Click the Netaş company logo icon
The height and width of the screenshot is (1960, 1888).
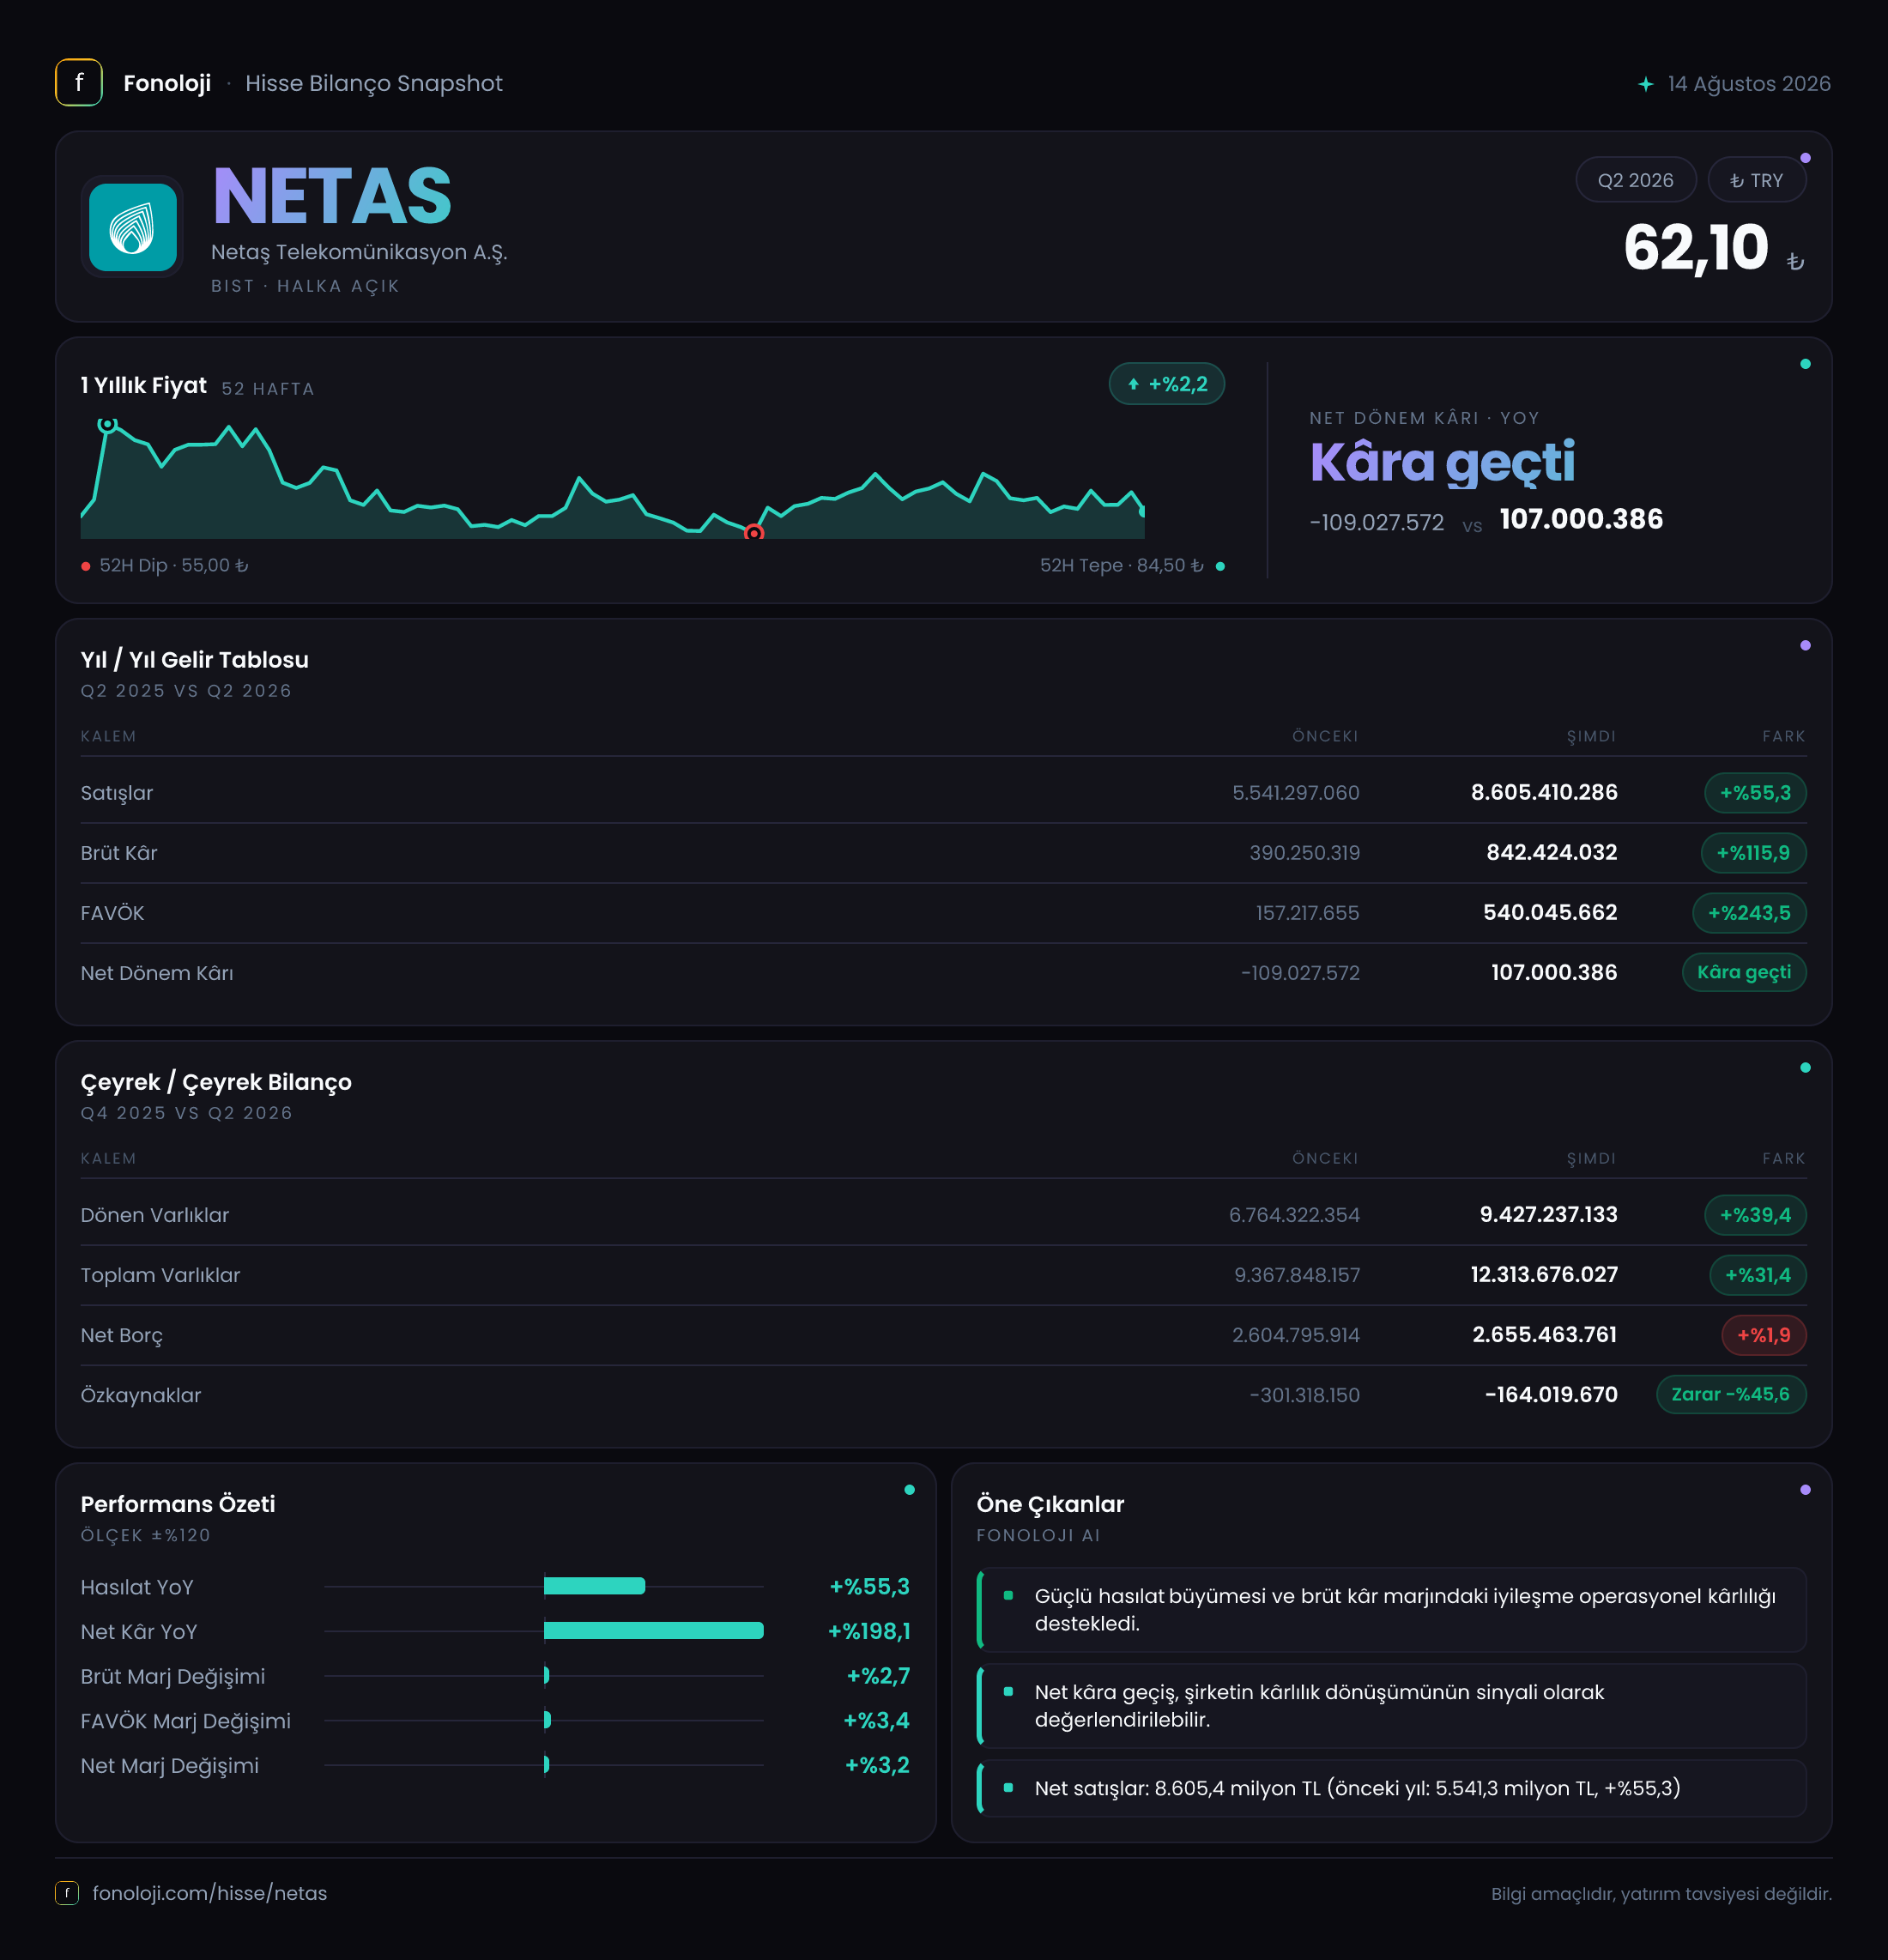tap(133, 227)
